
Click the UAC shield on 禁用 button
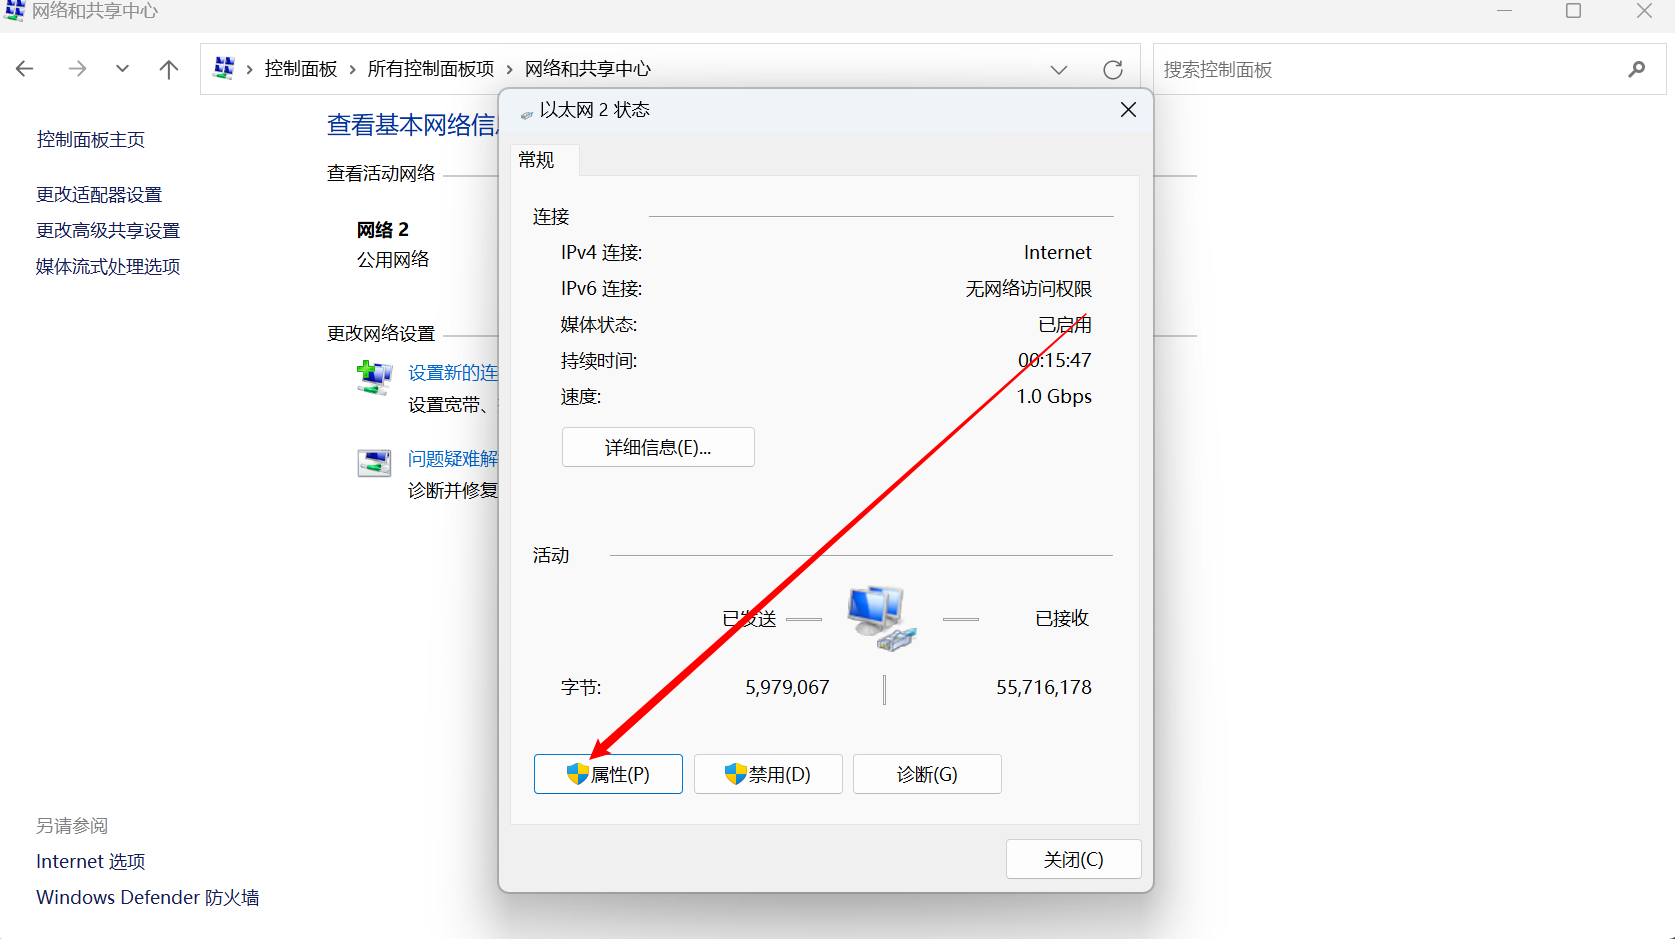click(734, 773)
